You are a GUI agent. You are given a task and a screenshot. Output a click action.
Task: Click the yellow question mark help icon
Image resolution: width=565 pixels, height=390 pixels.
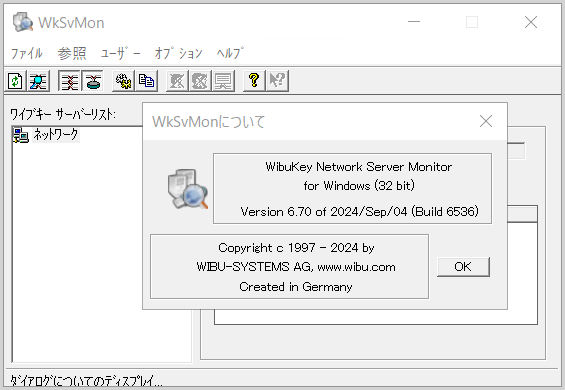254,81
